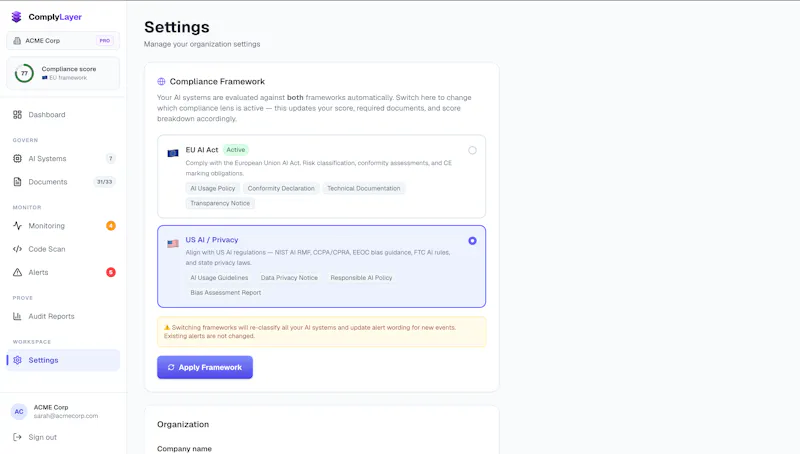The height and width of the screenshot is (454, 800).
Task: Open the ACME Corp organization switcher
Action: tap(63, 40)
